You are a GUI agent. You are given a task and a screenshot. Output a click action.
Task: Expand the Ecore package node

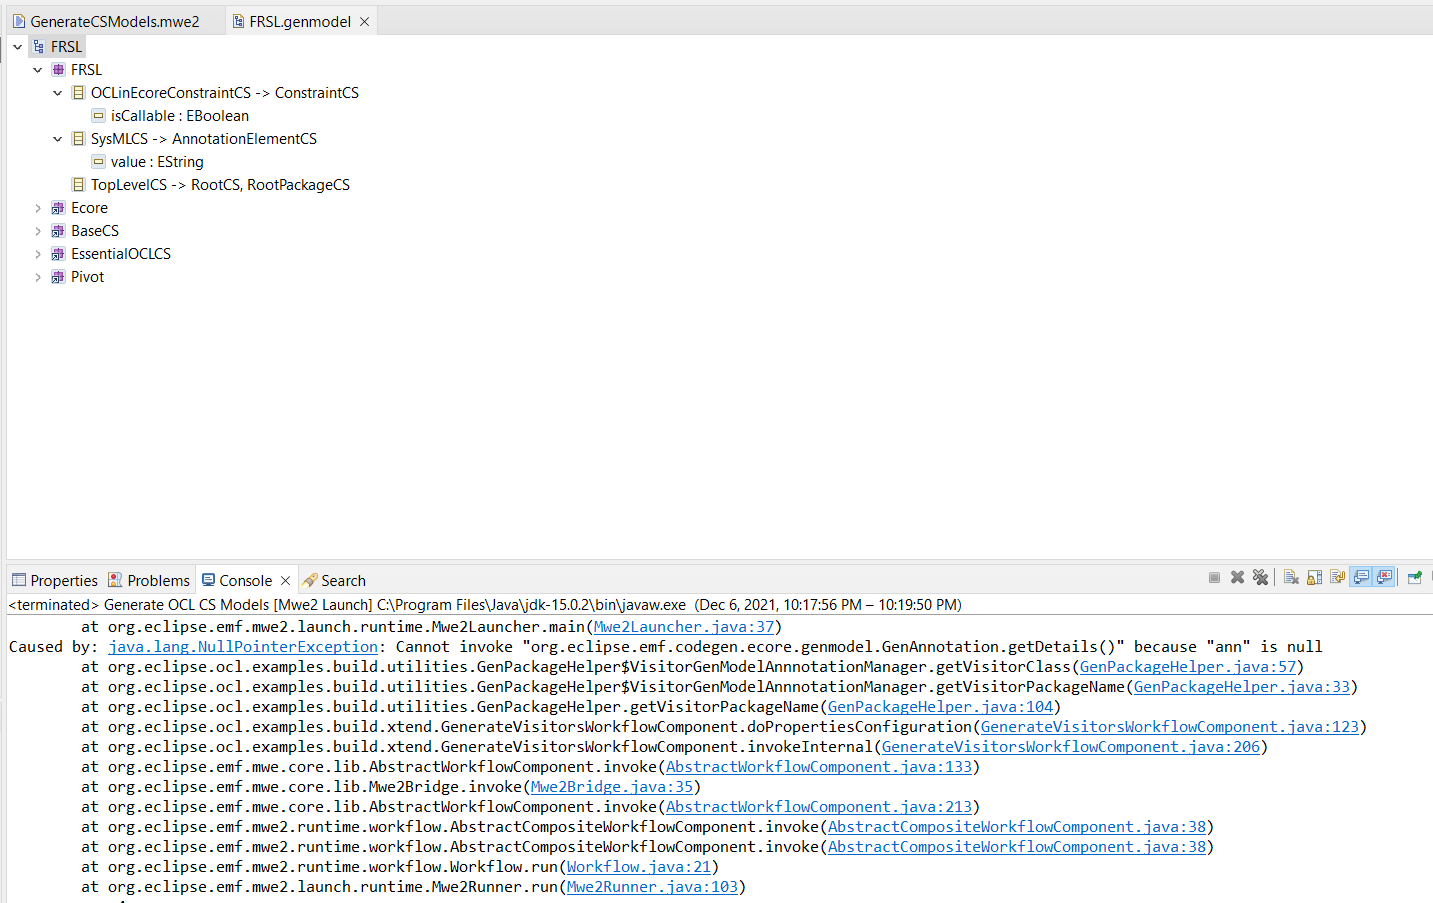pos(38,208)
